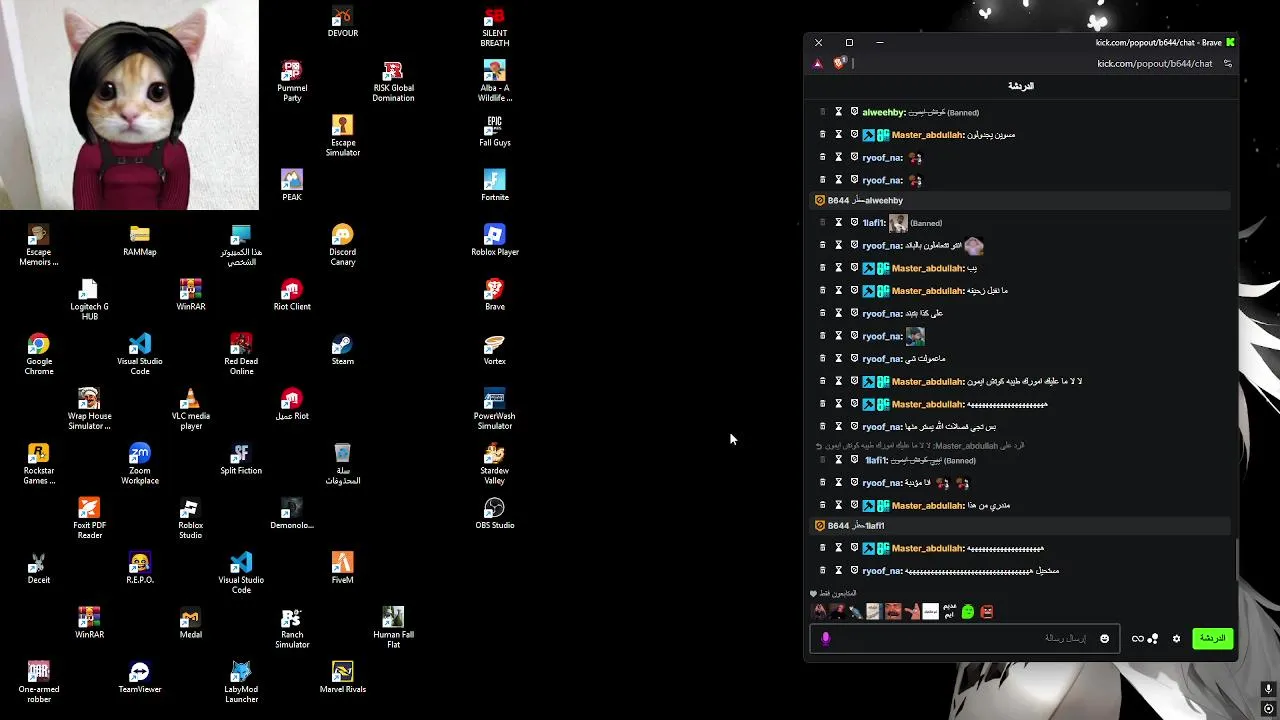Click the Kick chat window scrollbar
The image size is (1280, 720).
coord(1236,560)
